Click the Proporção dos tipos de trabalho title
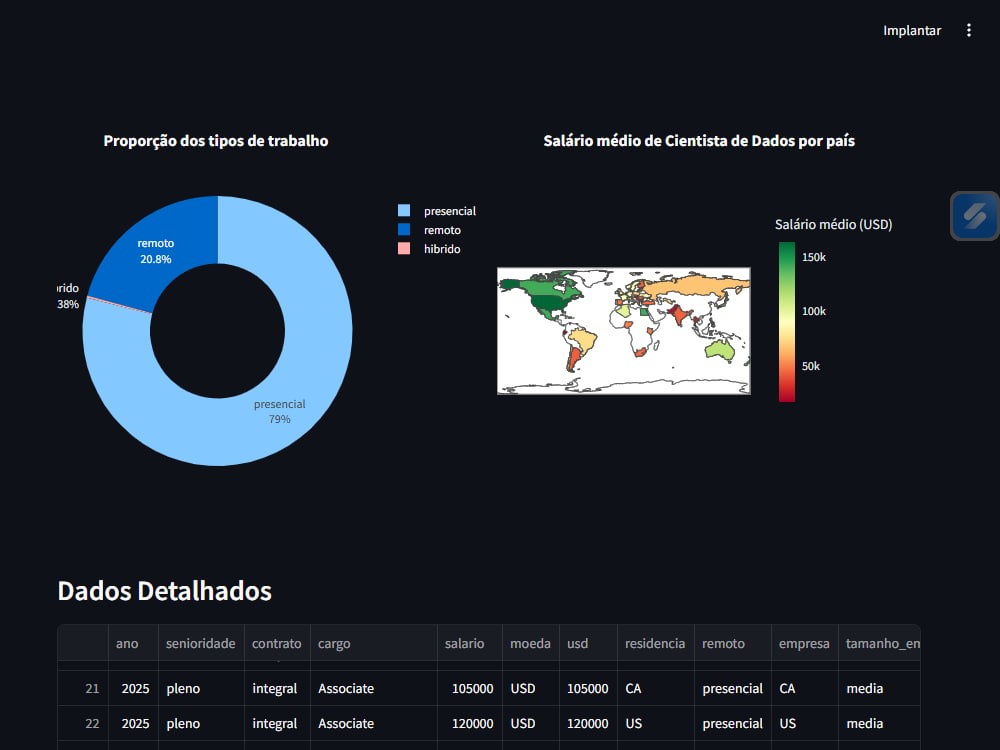The image size is (1000, 750). point(216,141)
